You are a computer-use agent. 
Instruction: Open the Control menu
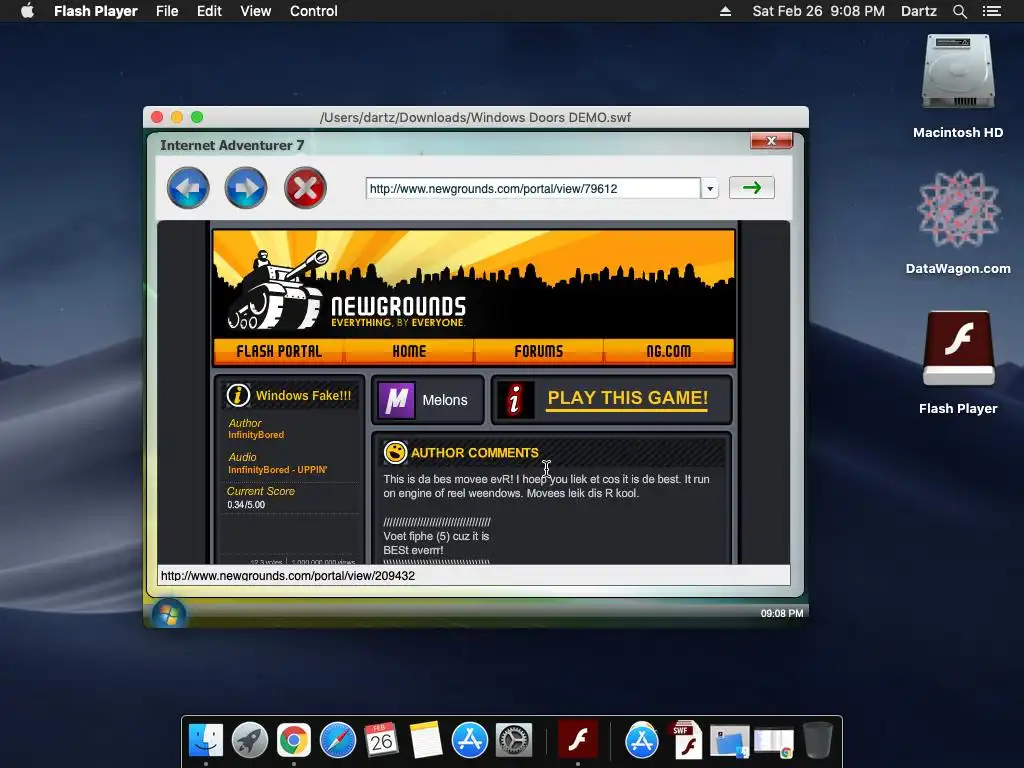(313, 11)
